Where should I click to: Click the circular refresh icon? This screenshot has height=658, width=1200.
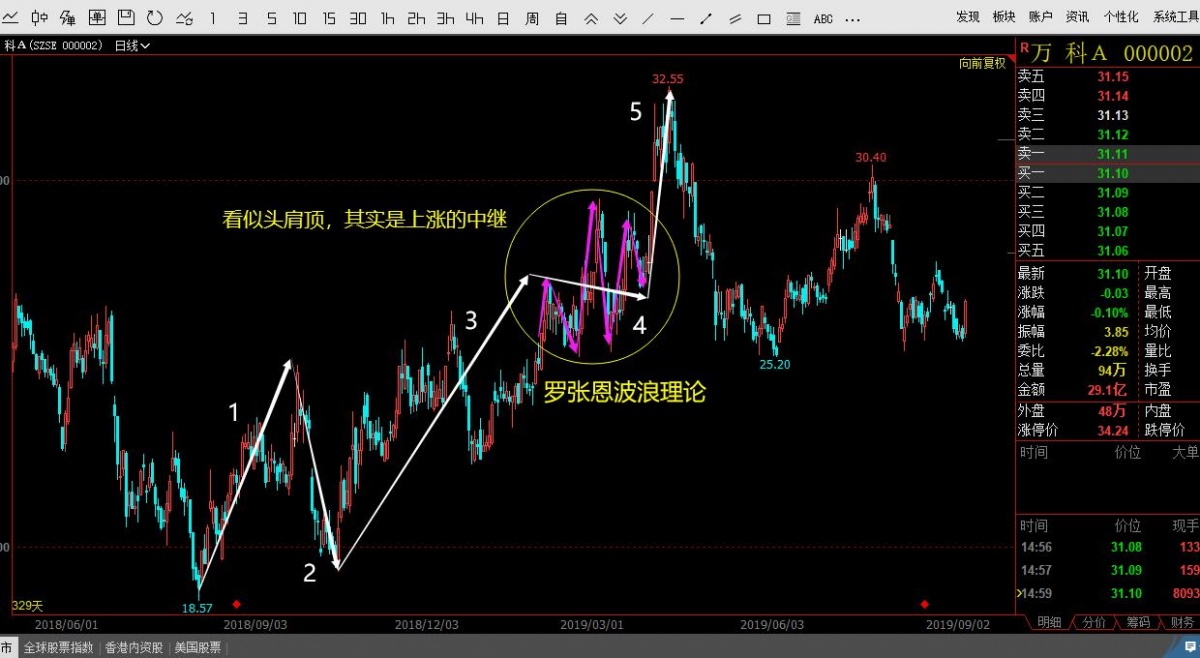click(x=155, y=18)
